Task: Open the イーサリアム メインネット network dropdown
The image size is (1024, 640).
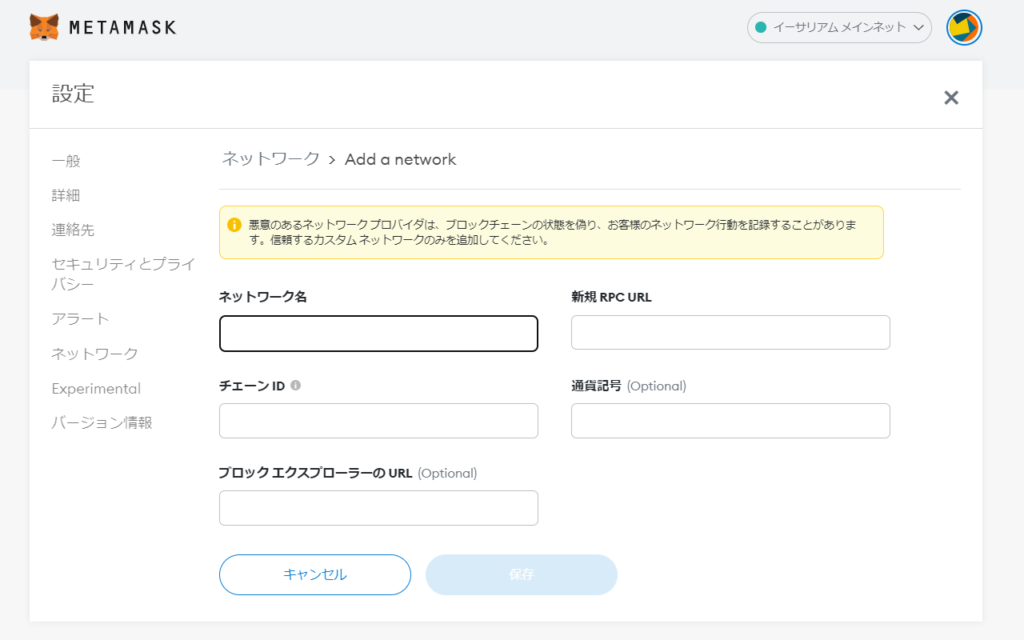Action: tap(839, 27)
